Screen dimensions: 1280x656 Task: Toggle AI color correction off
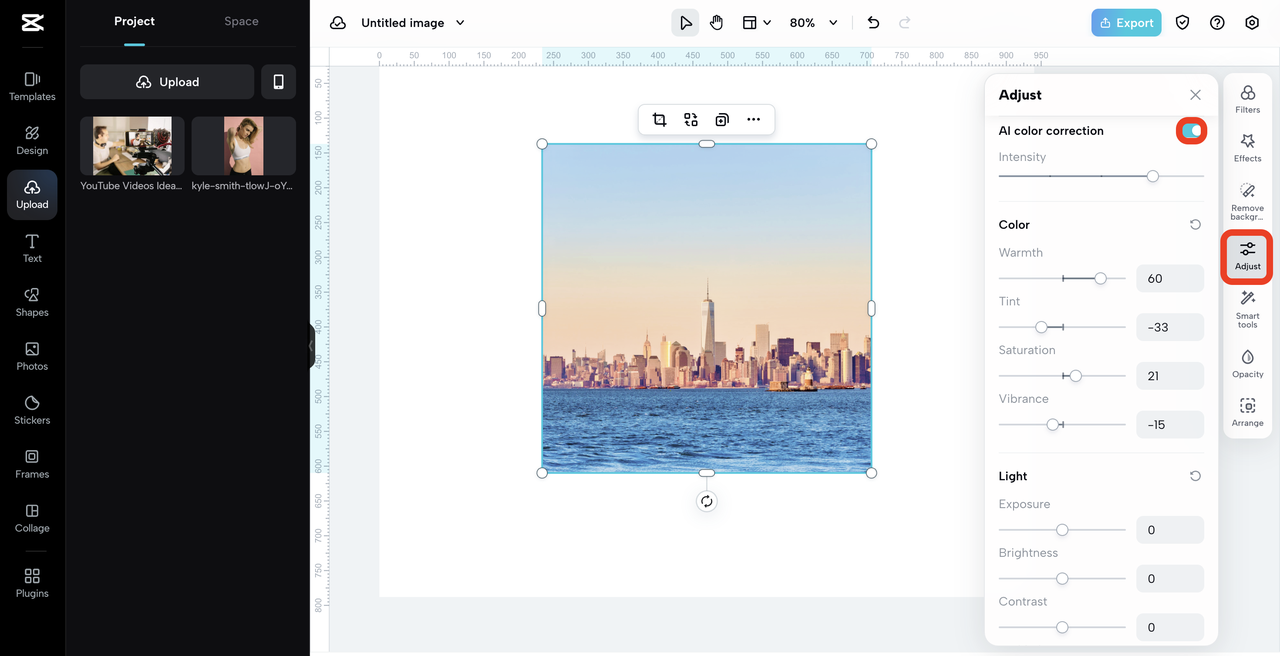1191,131
